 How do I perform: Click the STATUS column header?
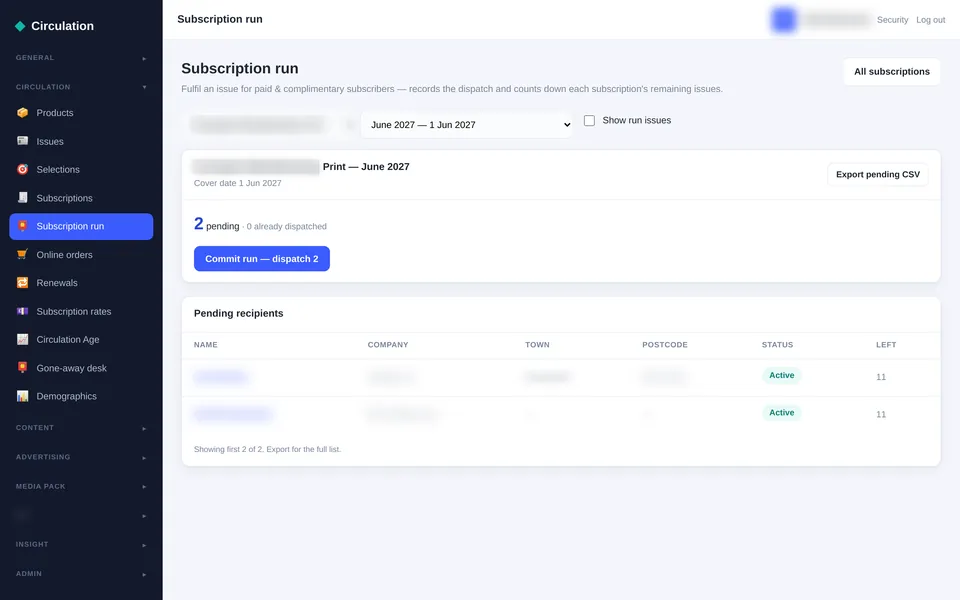point(777,345)
